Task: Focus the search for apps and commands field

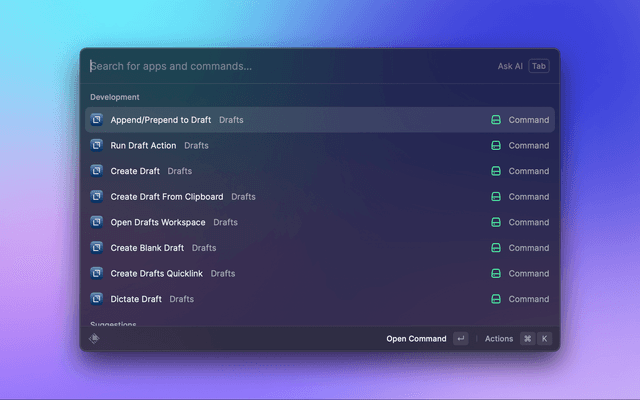Action: [x=280, y=66]
